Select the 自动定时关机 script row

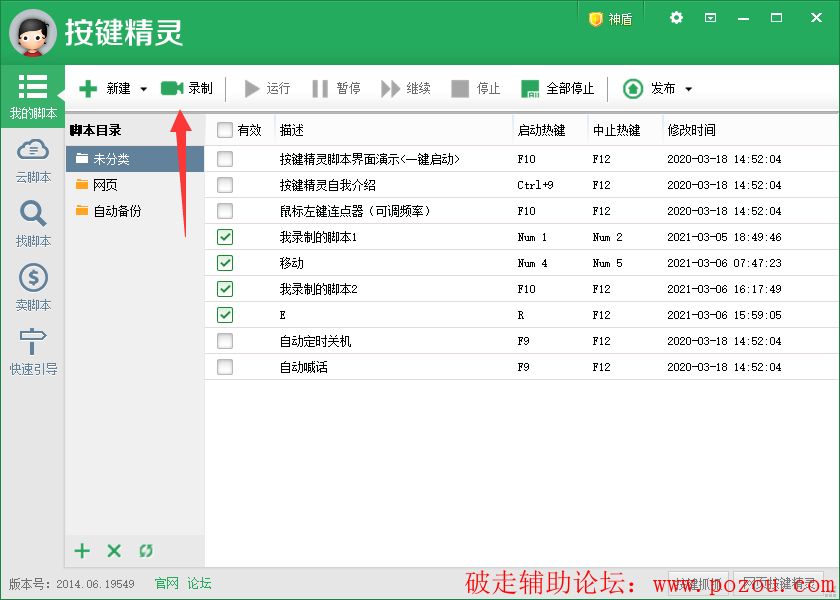click(521, 341)
